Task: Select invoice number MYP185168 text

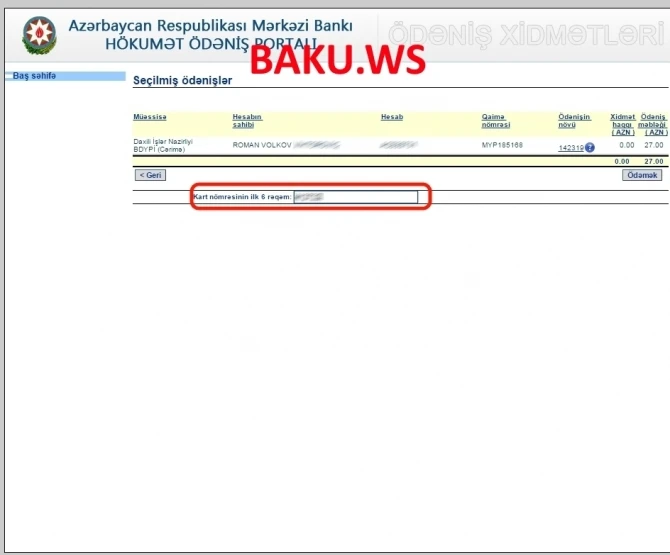Action: tap(502, 145)
